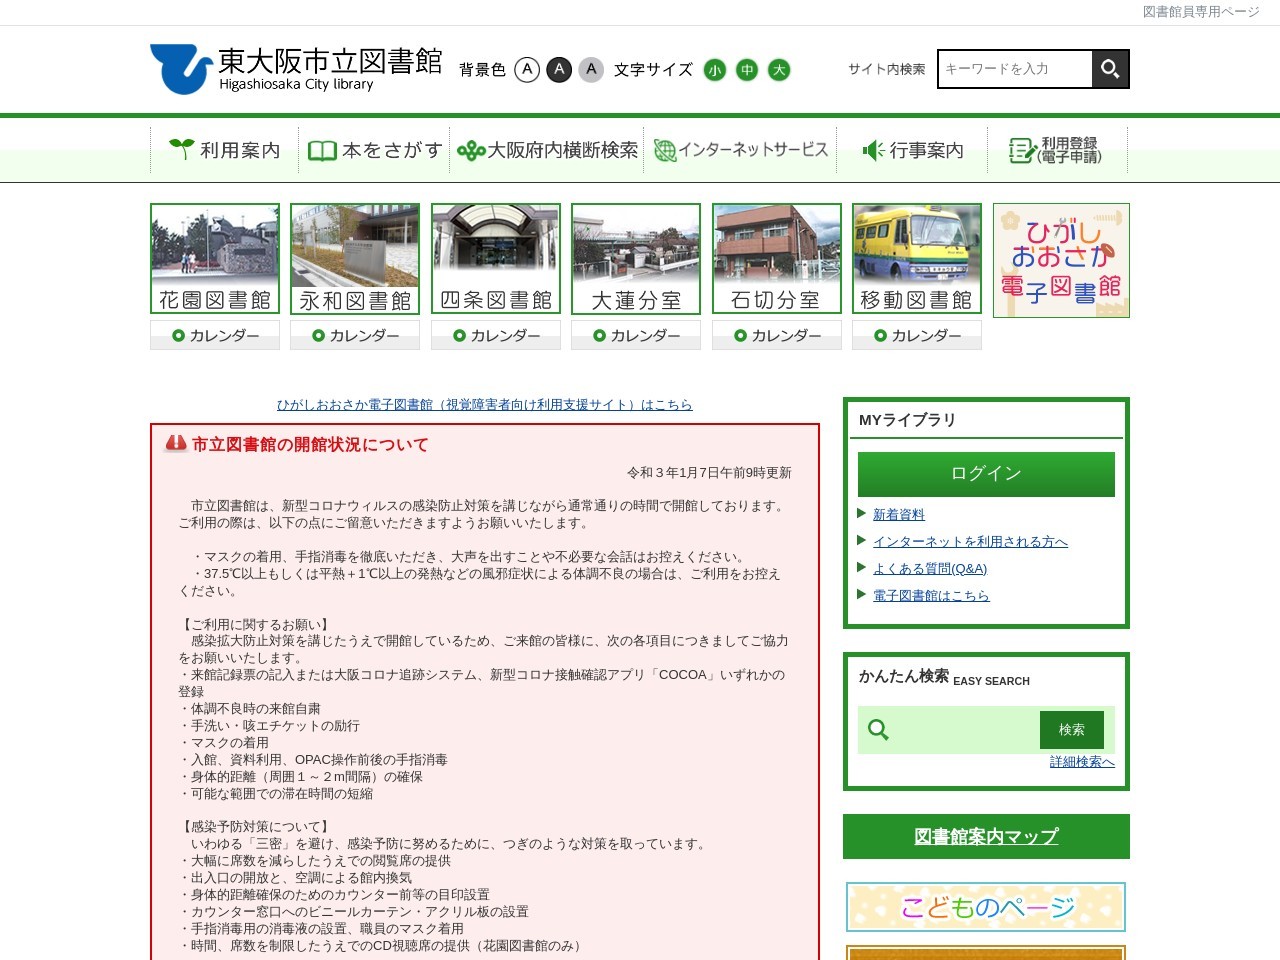This screenshot has height=960, width=1280.
Task: Open calendar for 四条図書館
Action: 496,335
